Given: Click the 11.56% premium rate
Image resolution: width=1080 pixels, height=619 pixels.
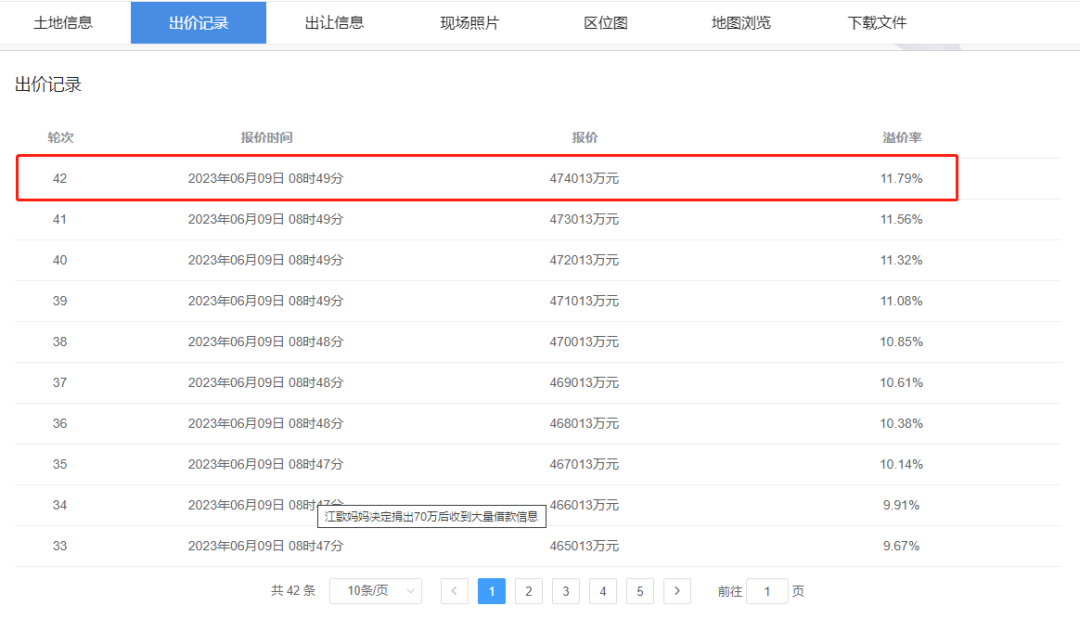Looking at the screenshot, I should (901, 219).
